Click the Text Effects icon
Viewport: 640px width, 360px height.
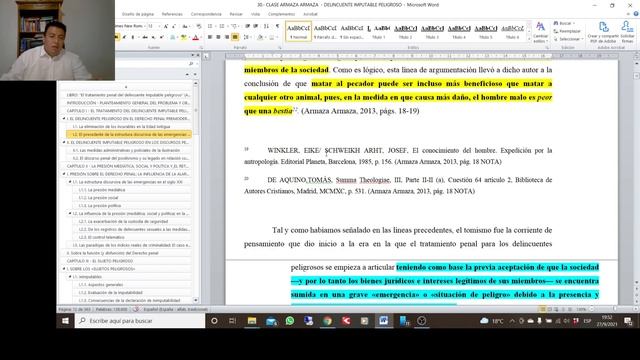point(173,37)
